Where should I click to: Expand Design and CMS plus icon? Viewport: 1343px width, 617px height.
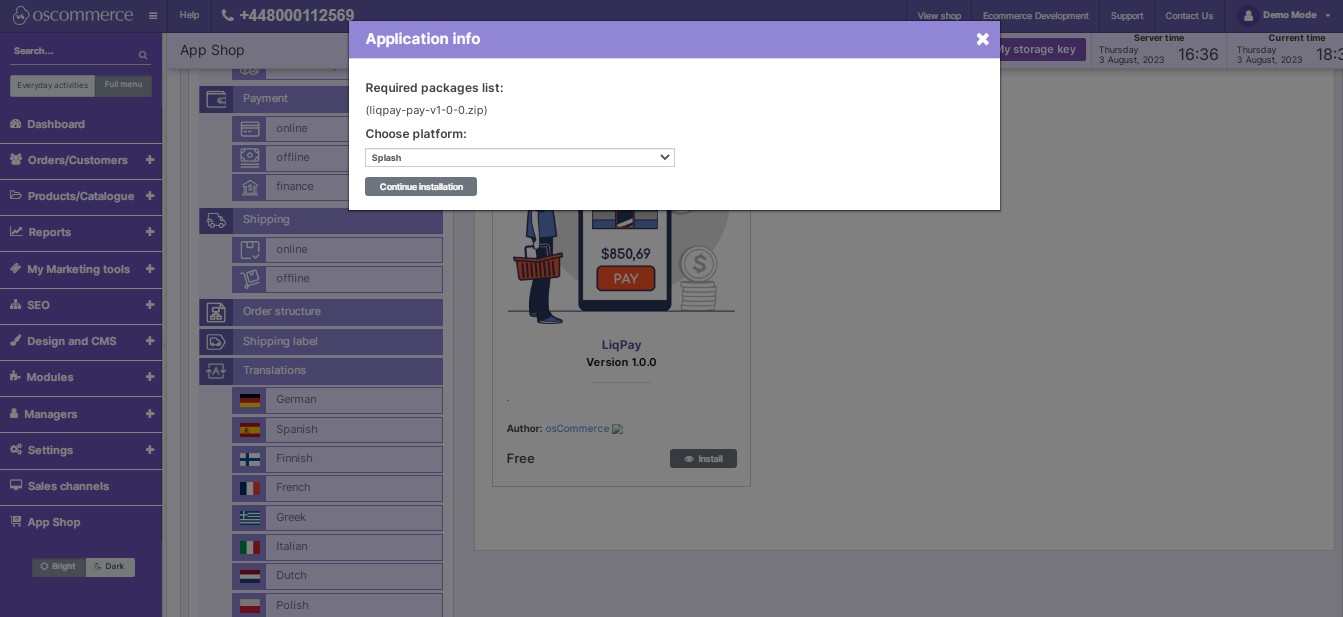[x=150, y=341]
